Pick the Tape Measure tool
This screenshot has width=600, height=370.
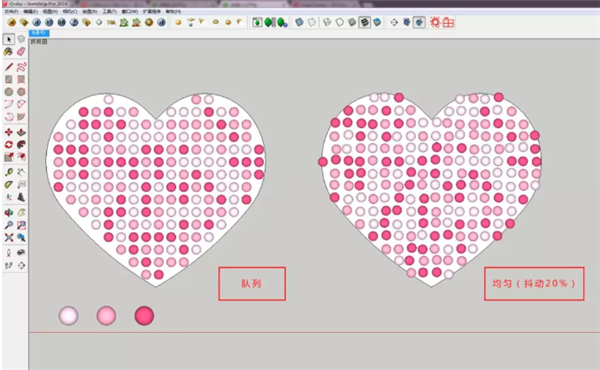(8, 172)
